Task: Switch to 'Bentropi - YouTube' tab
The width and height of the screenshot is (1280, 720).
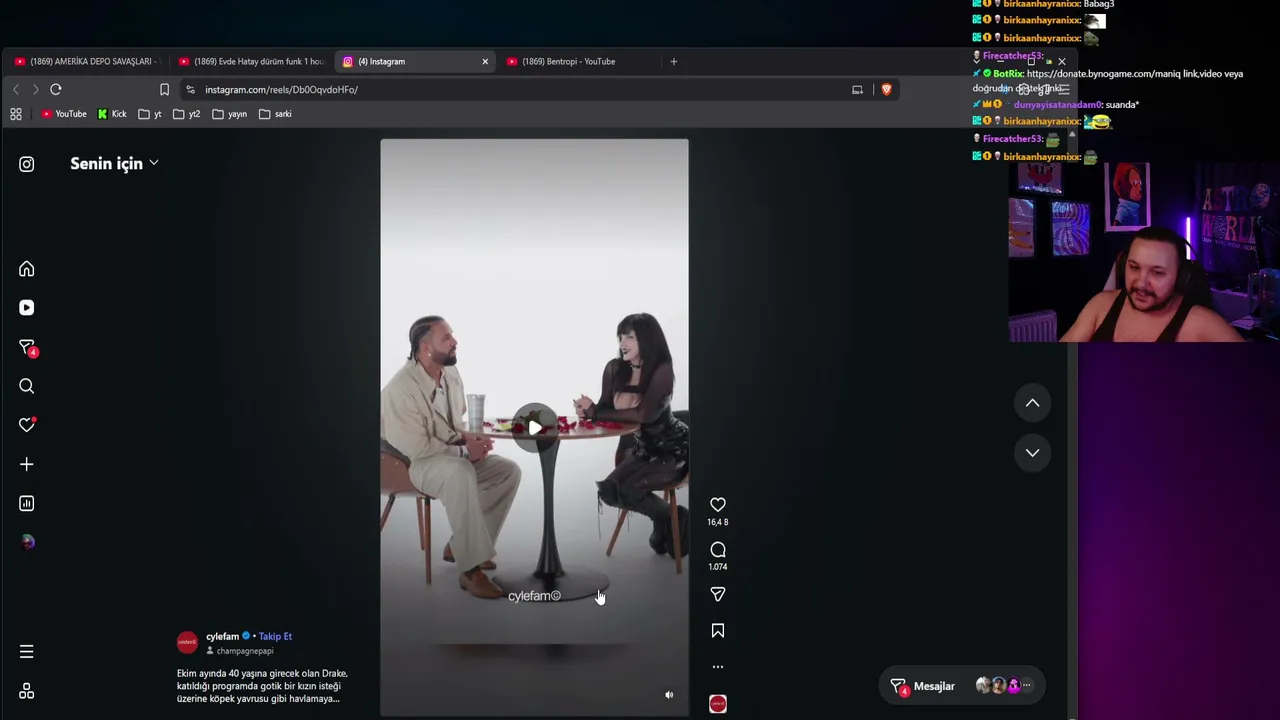Action: point(578,61)
